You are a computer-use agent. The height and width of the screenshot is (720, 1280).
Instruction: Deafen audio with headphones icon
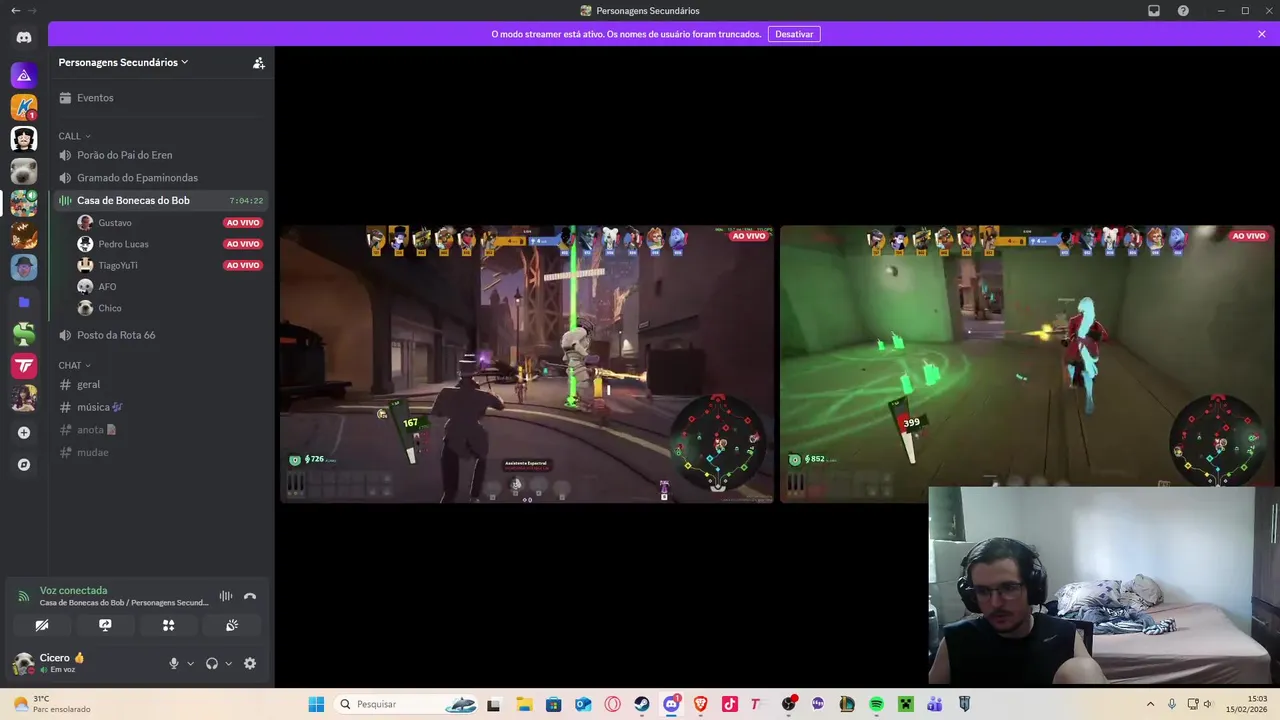[x=212, y=663]
